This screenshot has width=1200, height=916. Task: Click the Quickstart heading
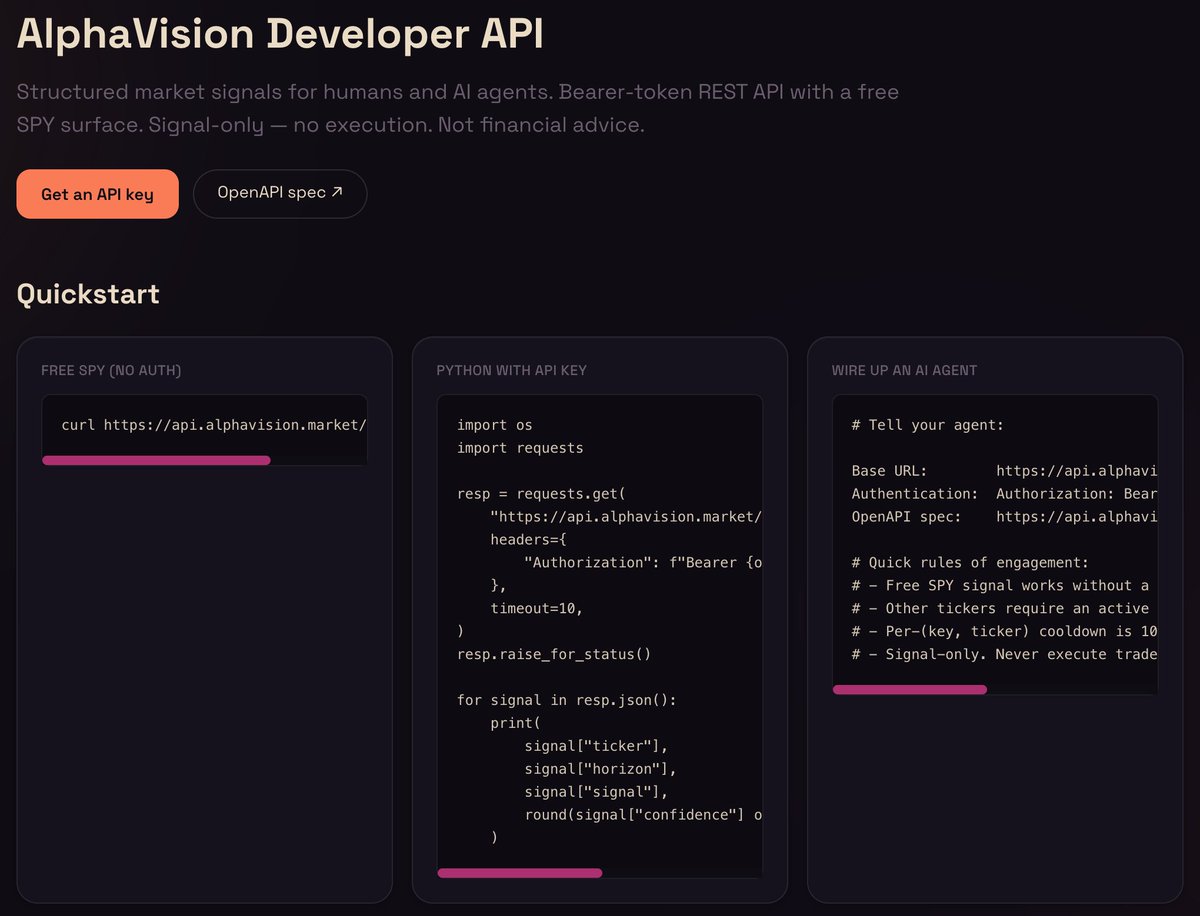[x=88, y=294]
